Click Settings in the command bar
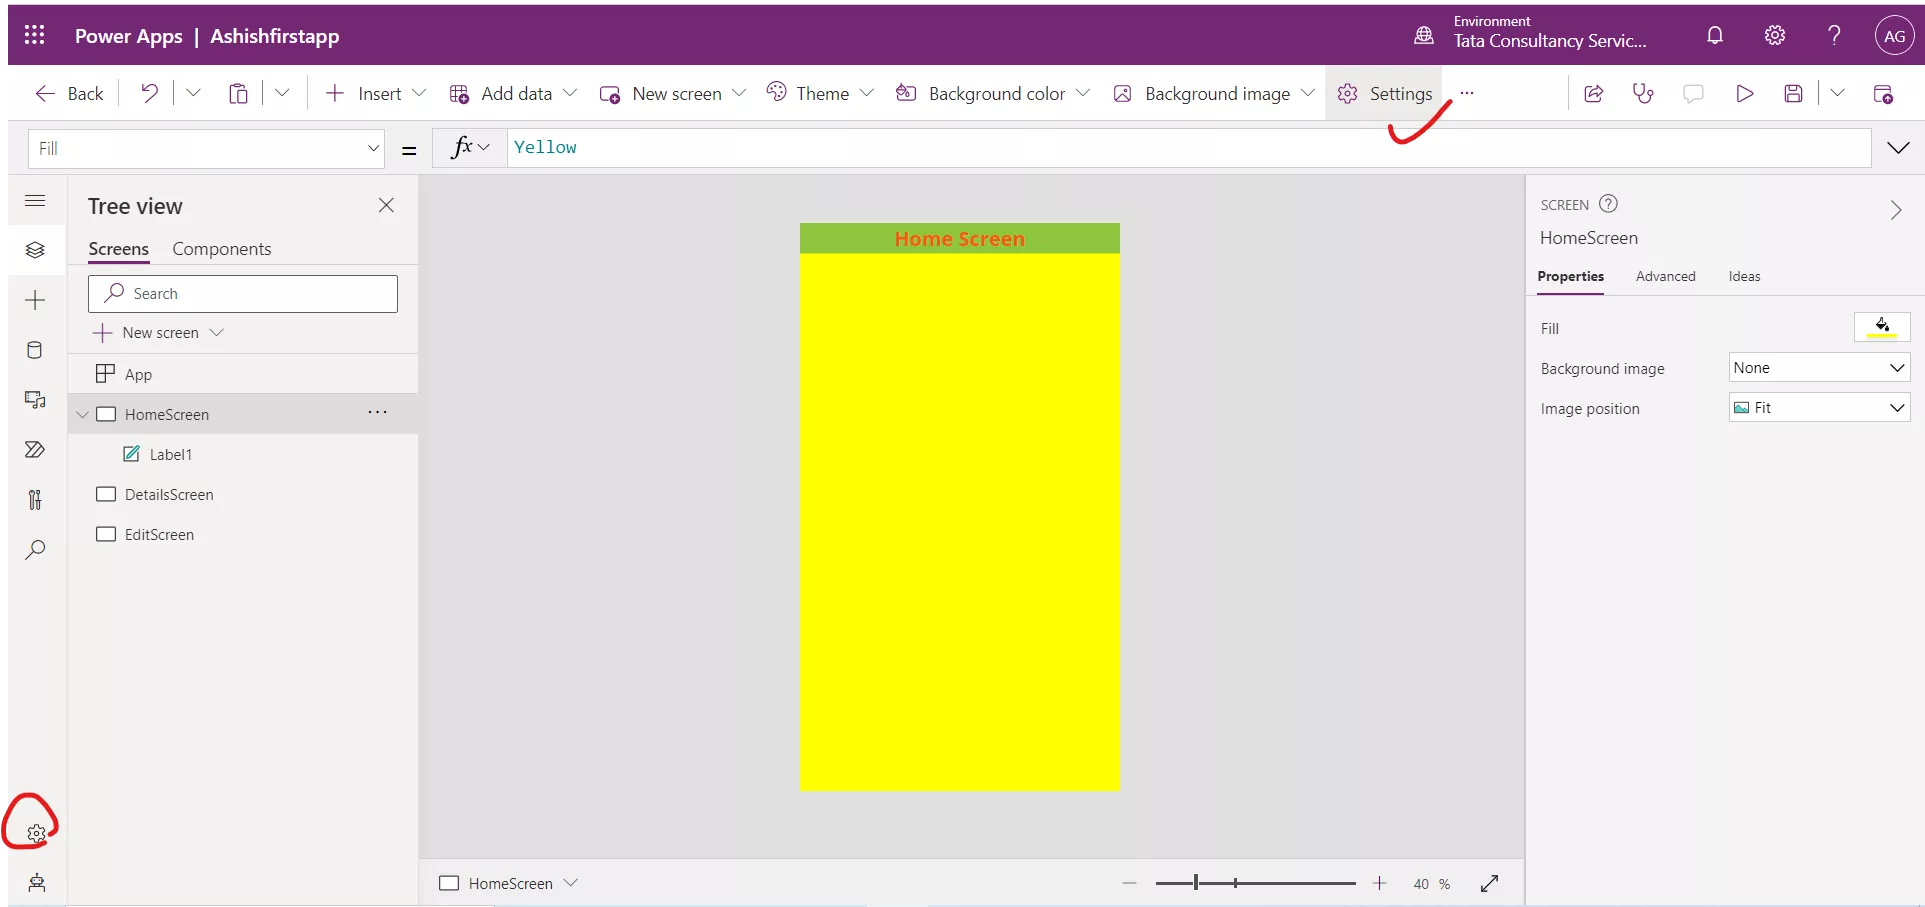Image resolution: width=1925 pixels, height=907 pixels. (1385, 93)
